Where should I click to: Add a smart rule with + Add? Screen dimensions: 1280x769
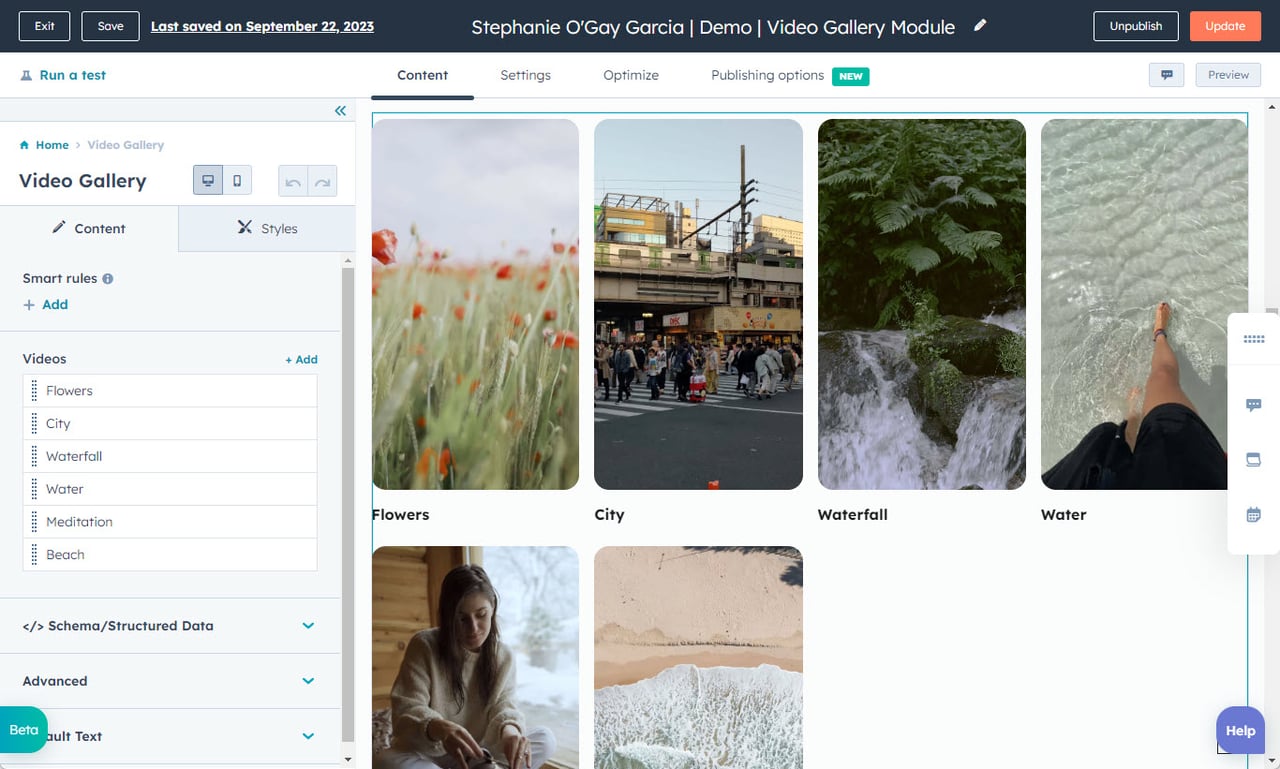[x=46, y=305]
